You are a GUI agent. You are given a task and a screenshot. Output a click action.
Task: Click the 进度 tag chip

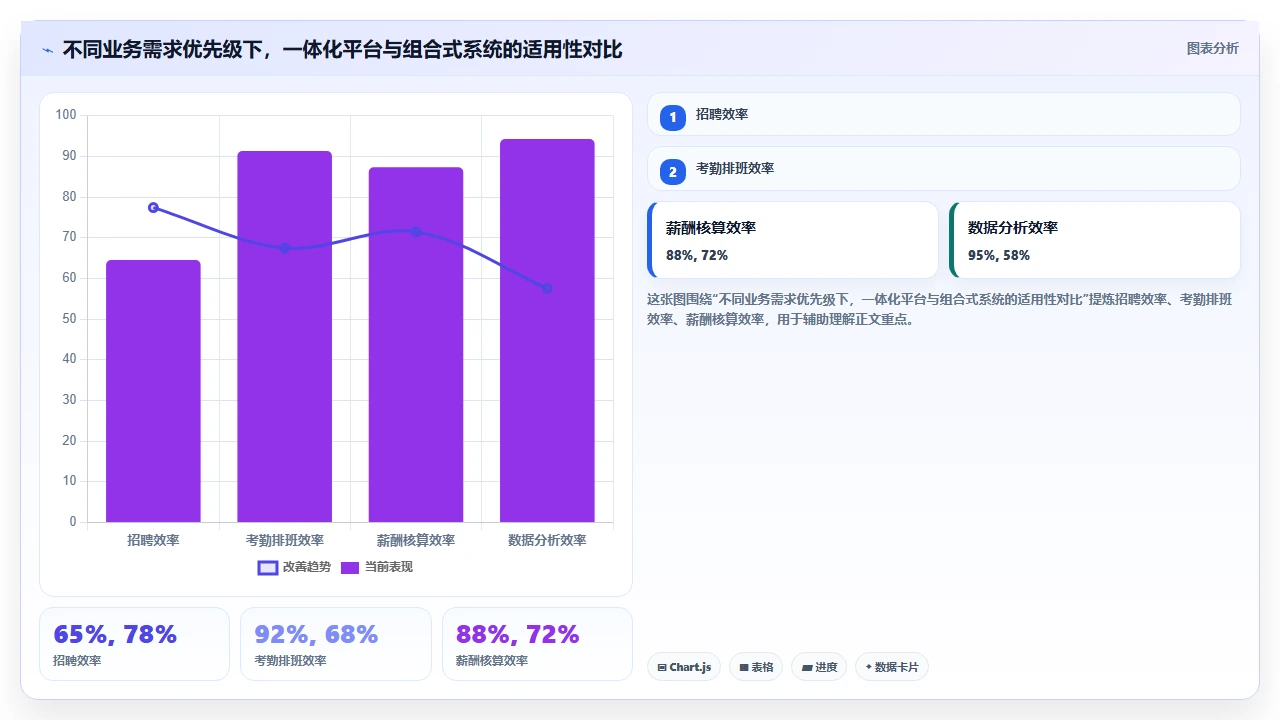pos(819,667)
